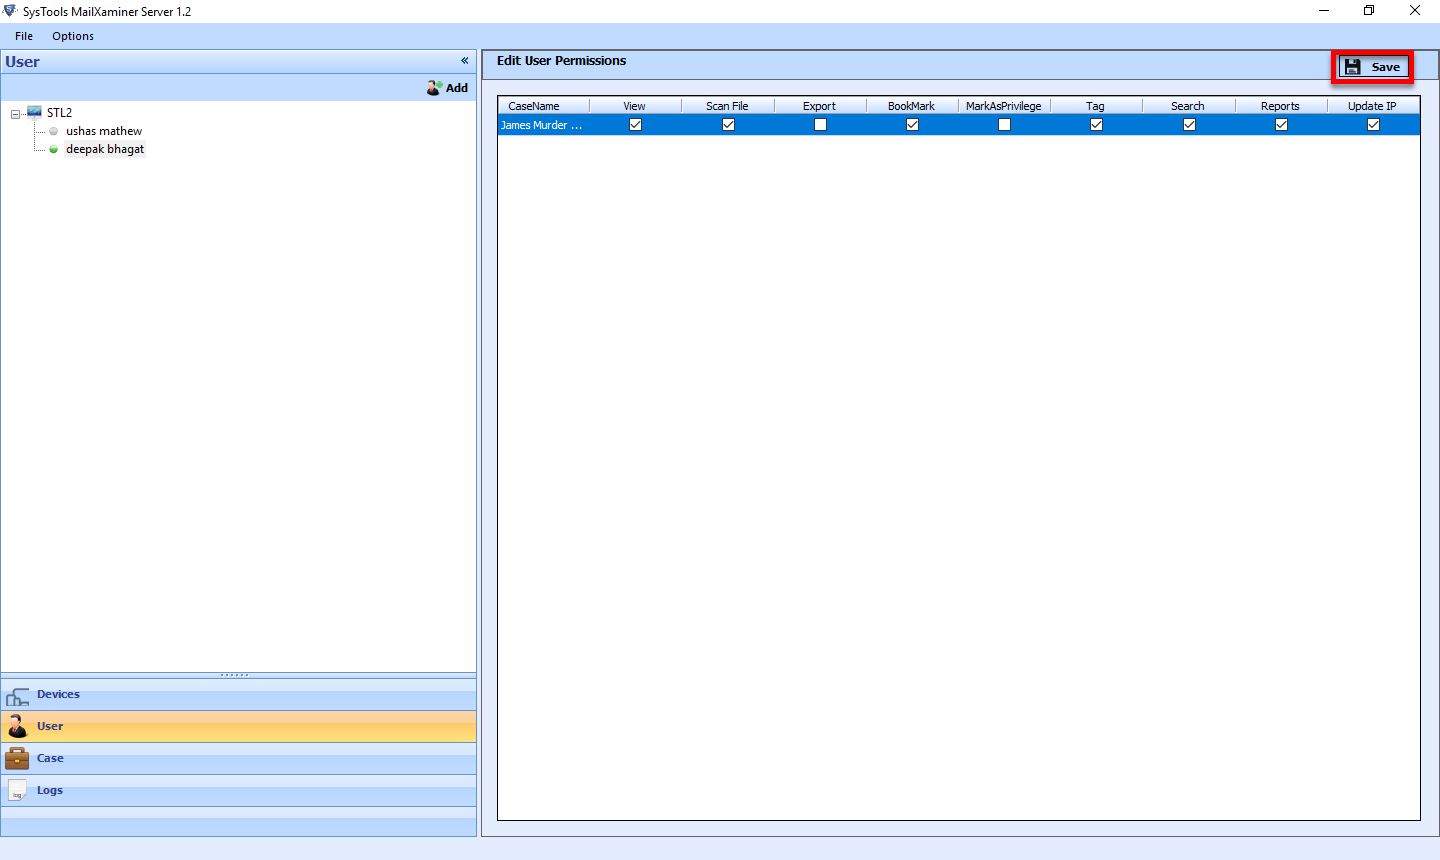Screen dimensions: 1440x860
Task: Open the Options menu
Action: [73, 36]
